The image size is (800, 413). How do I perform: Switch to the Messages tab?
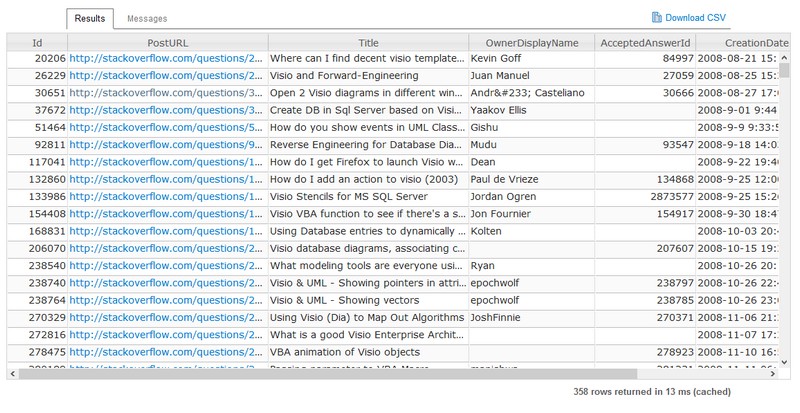coord(147,18)
